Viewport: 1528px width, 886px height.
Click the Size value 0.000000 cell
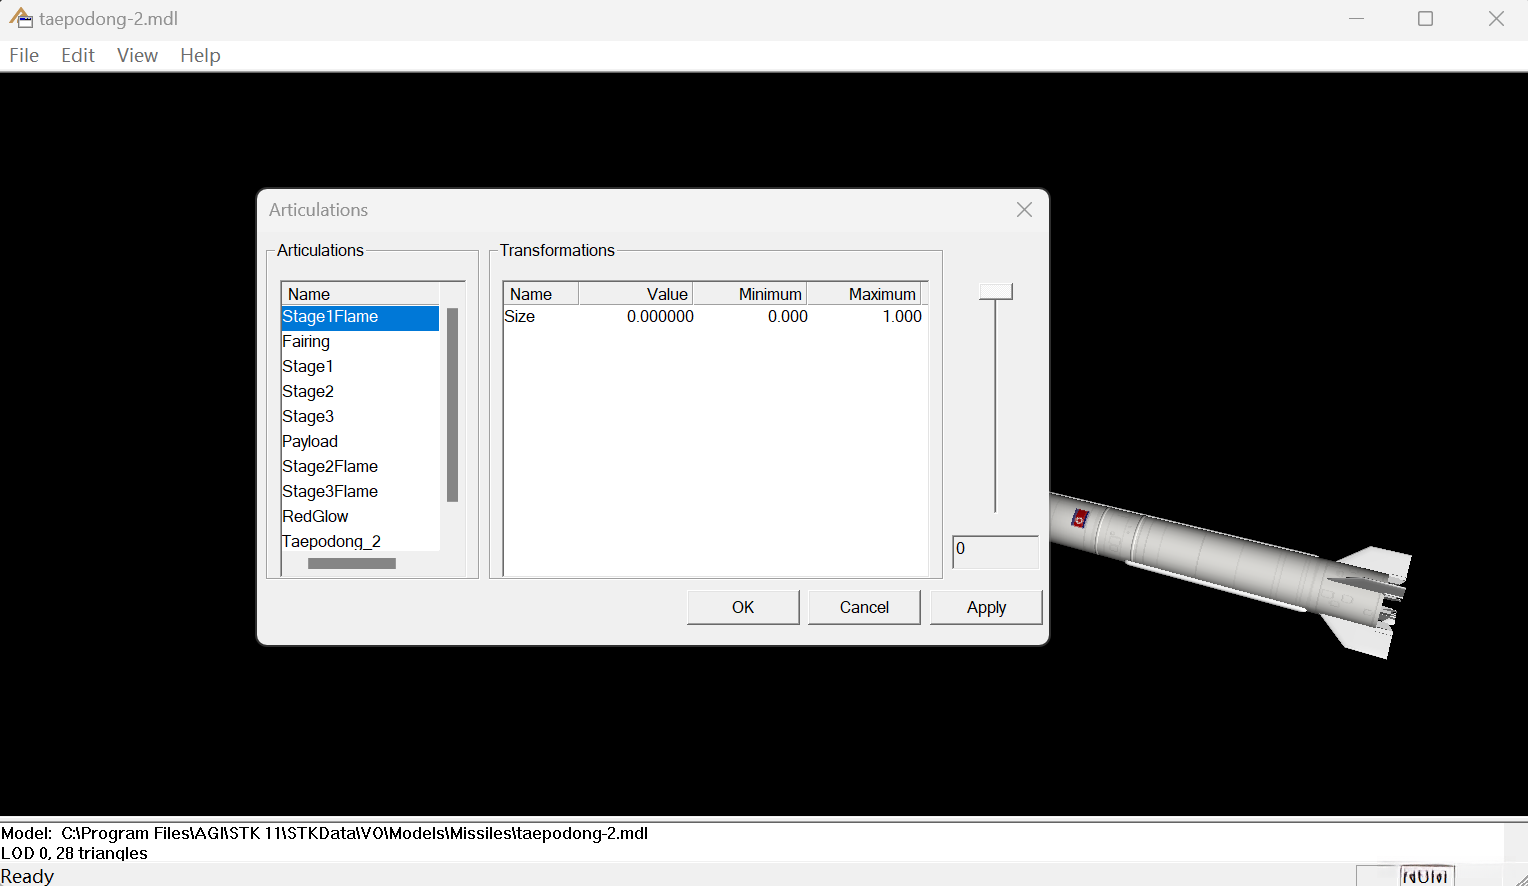pyautogui.click(x=660, y=317)
